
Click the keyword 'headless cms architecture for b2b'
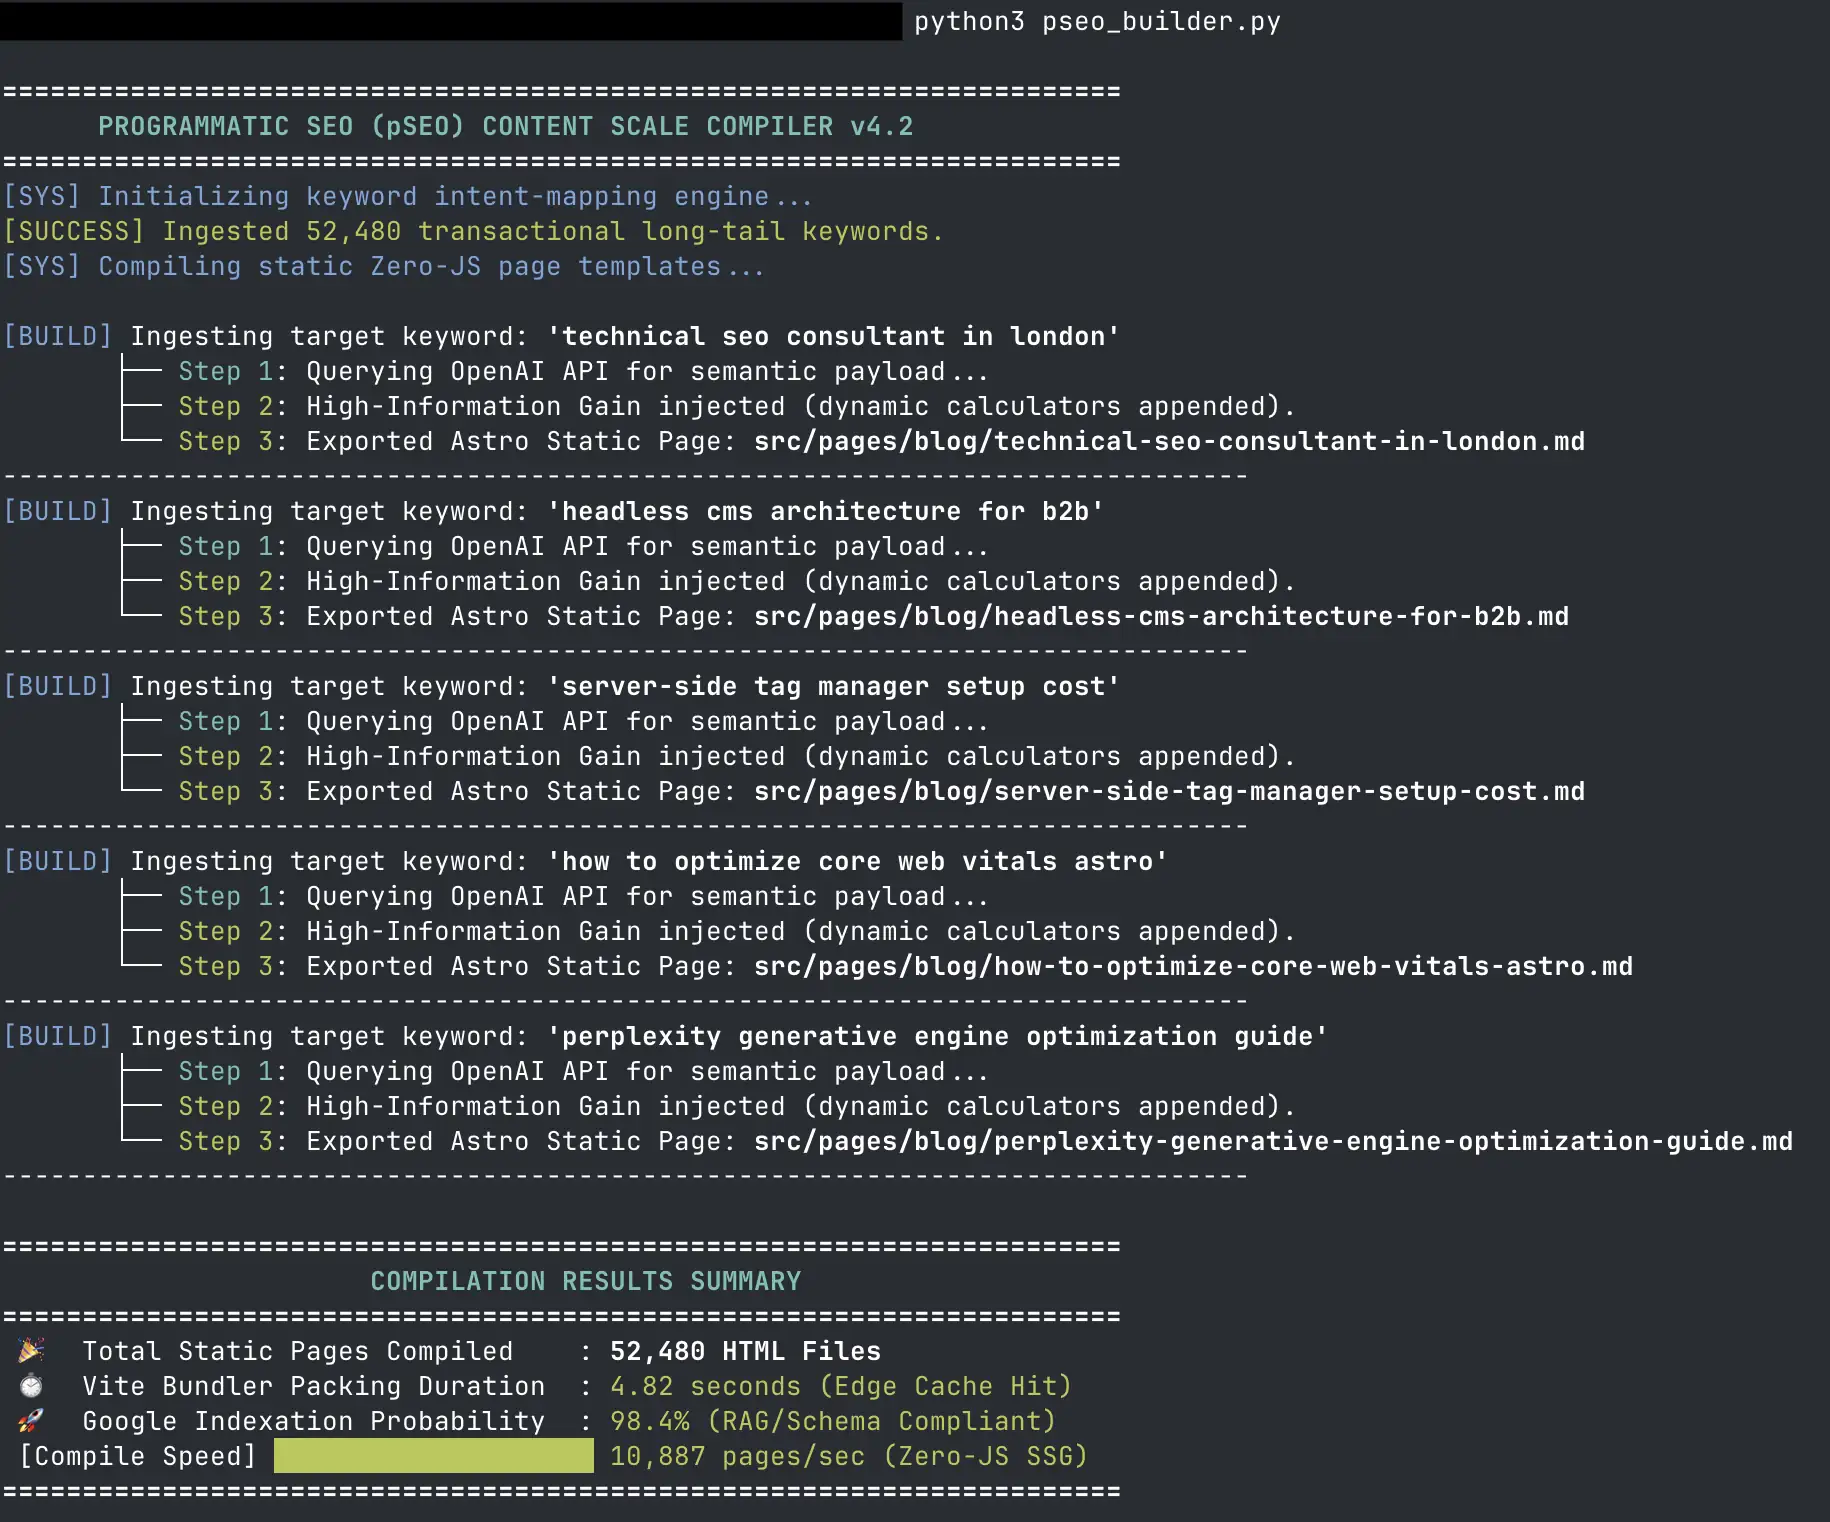(x=826, y=512)
